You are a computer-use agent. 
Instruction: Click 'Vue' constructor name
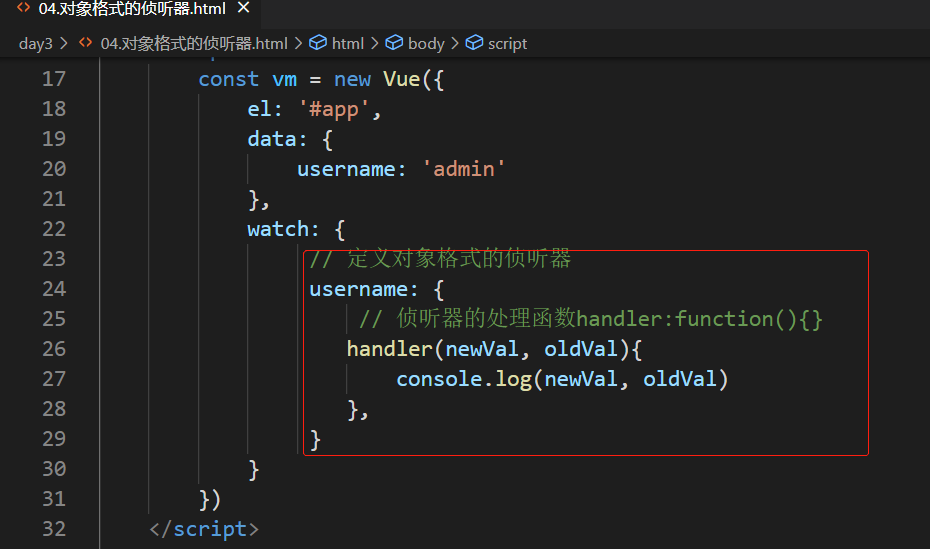402,79
